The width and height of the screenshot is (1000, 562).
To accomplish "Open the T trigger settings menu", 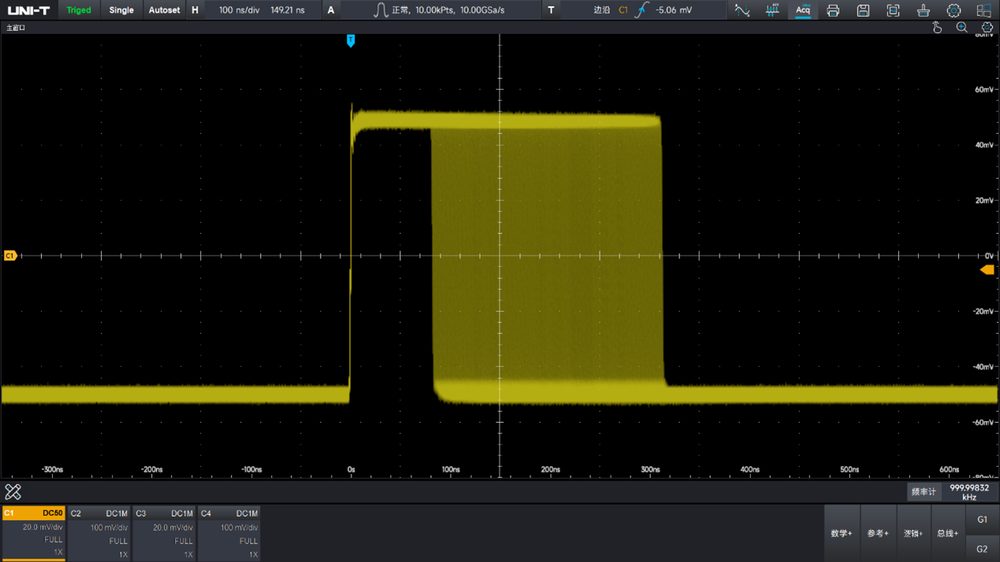I will pyautogui.click(x=551, y=10).
